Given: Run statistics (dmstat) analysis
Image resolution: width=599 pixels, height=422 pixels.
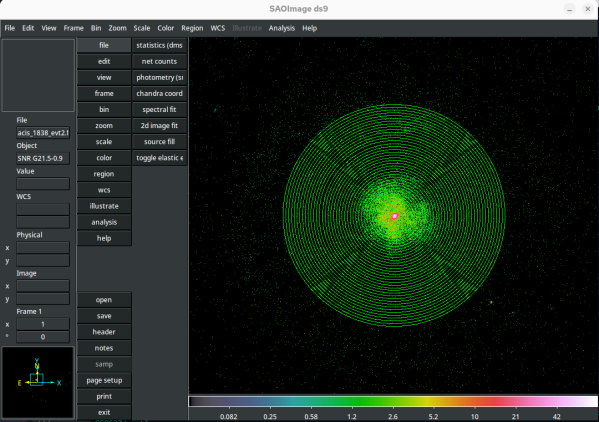Looking at the screenshot, I should coord(159,45).
